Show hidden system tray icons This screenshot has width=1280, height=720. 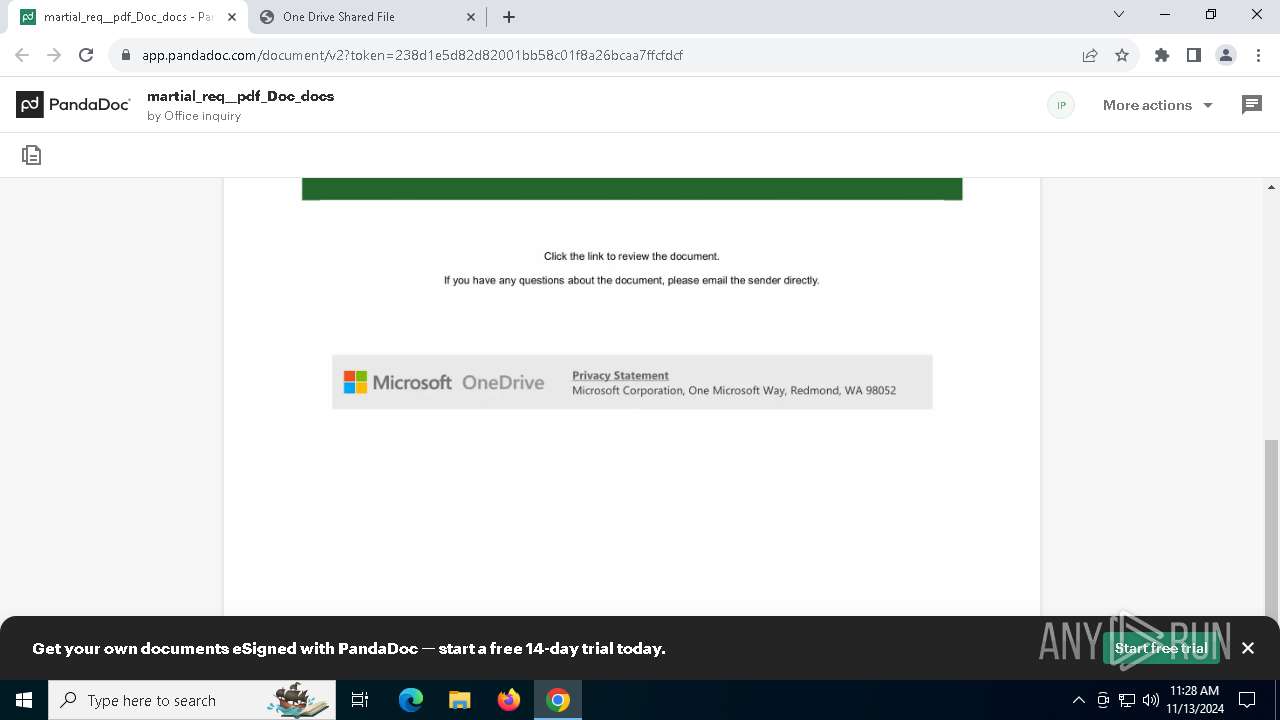coord(1078,700)
